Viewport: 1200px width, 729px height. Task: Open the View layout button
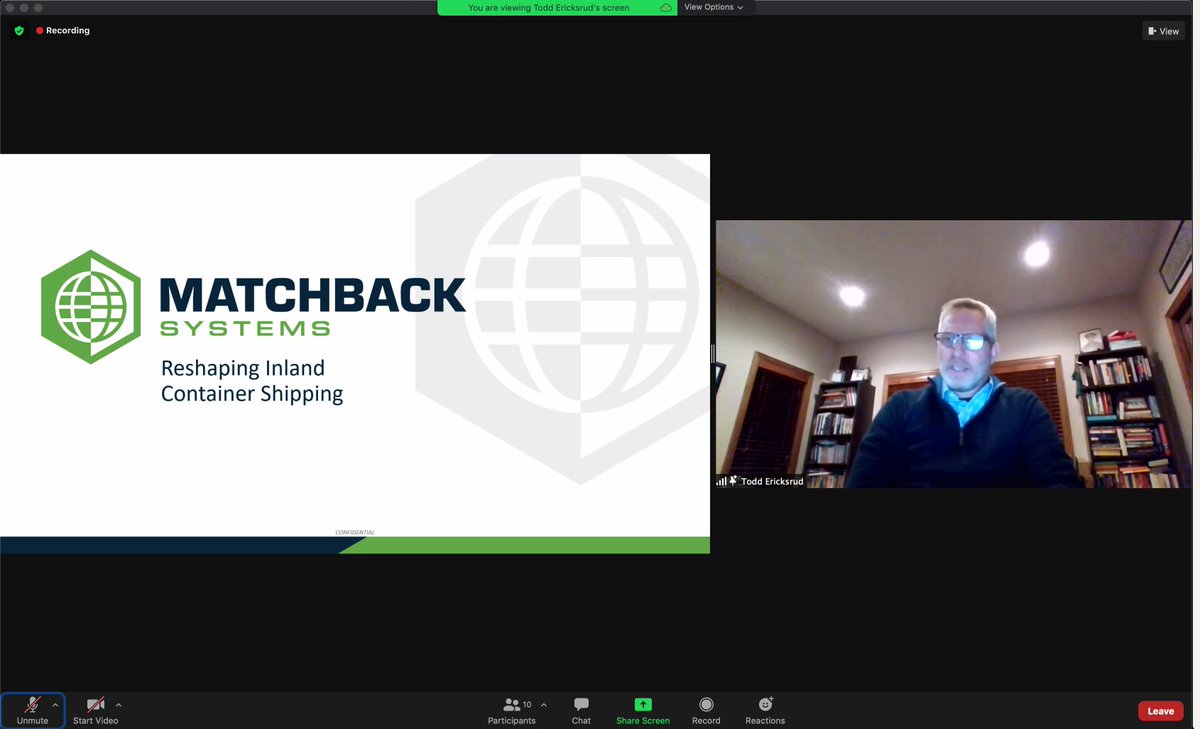pos(1164,31)
